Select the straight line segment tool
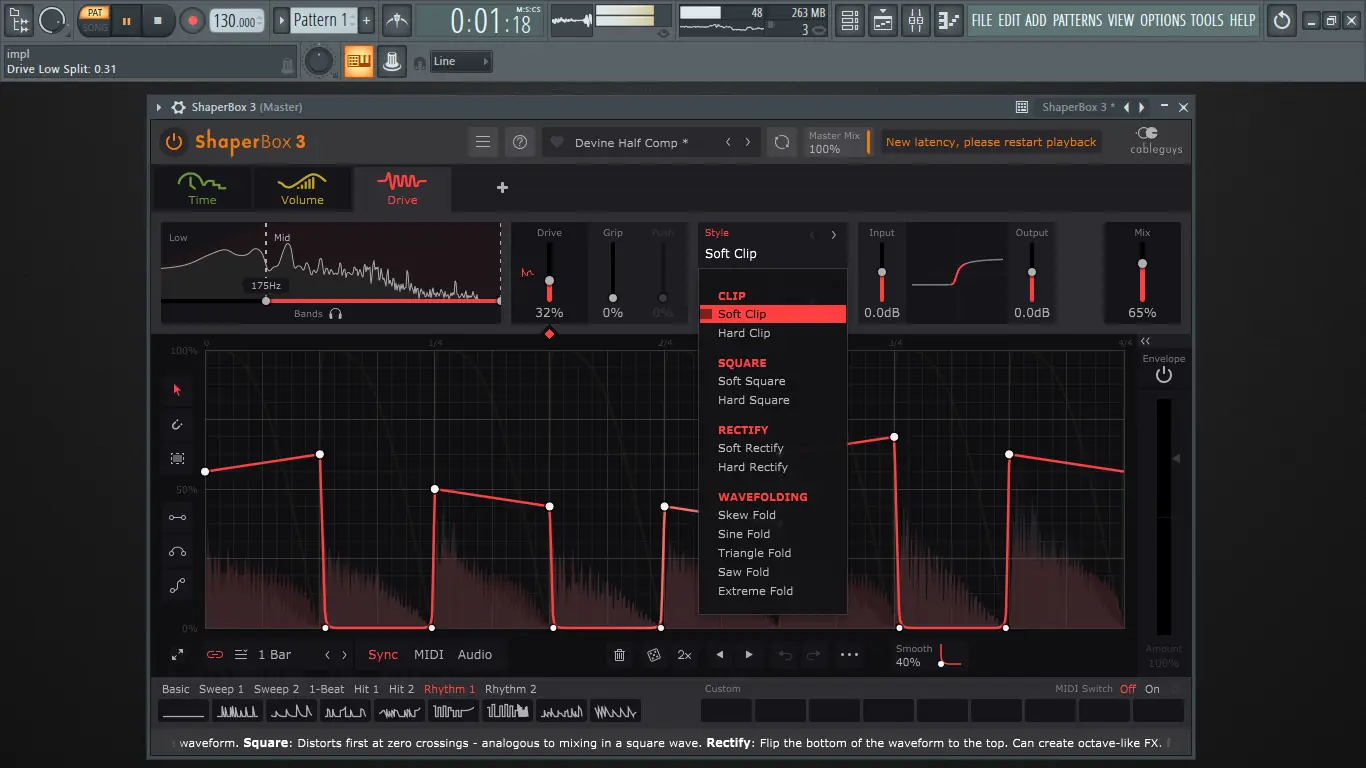 pyautogui.click(x=177, y=517)
